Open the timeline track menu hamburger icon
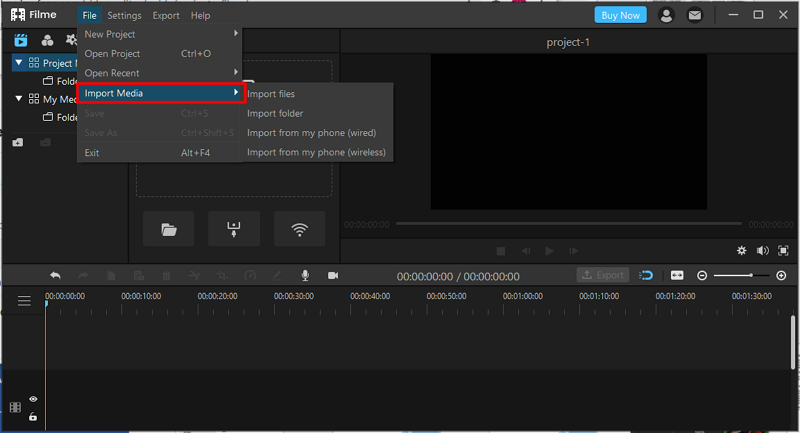This screenshot has width=800, height=433. 24,301
